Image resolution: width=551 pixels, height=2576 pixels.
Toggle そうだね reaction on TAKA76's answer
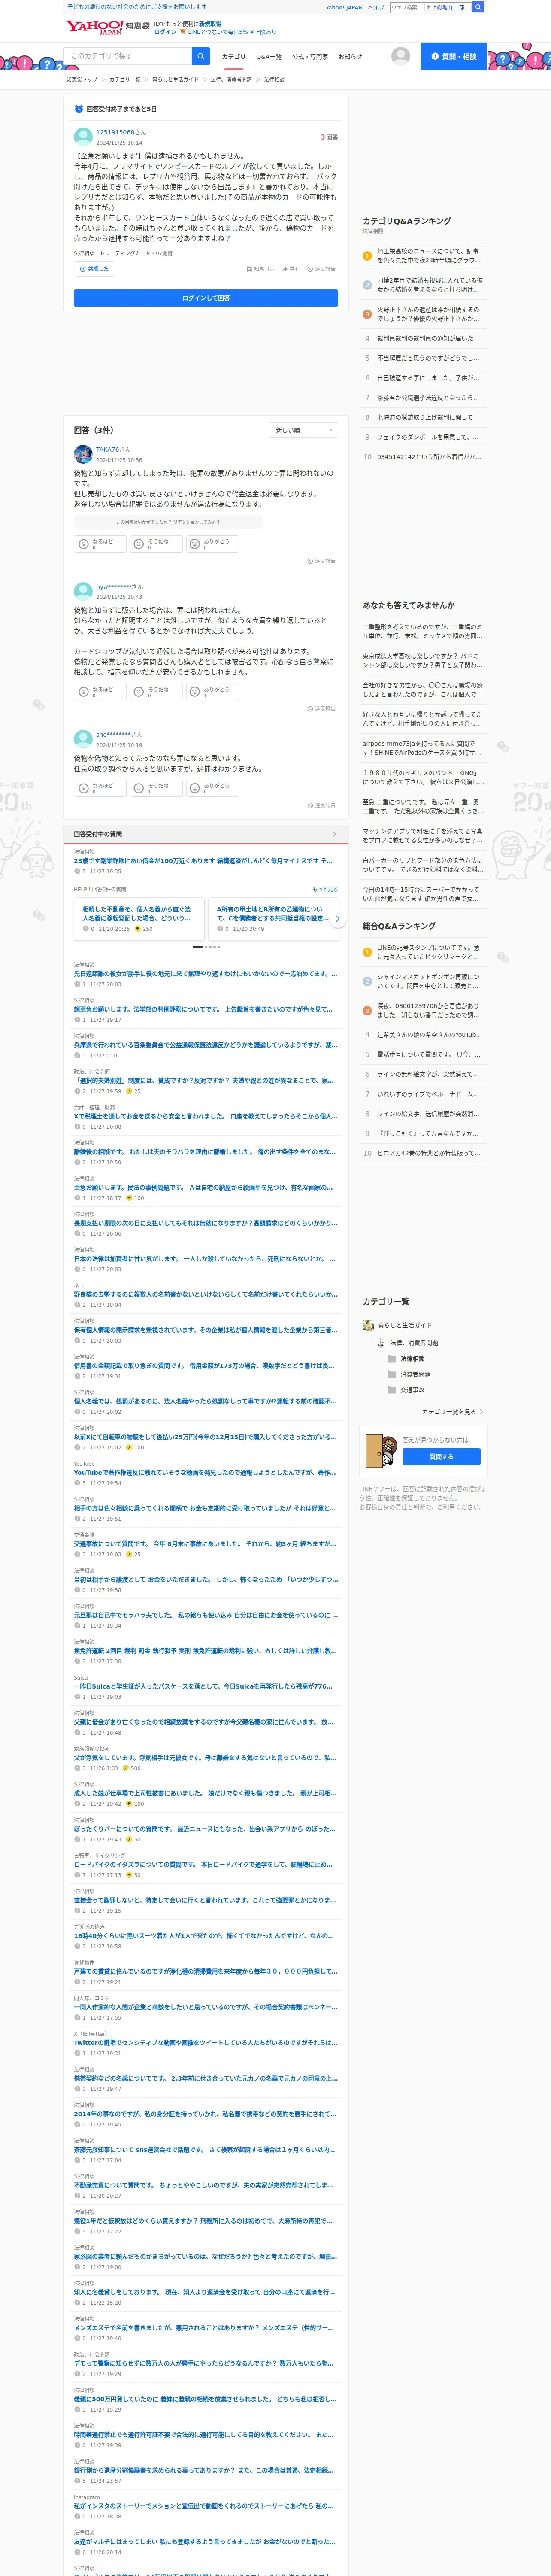pos(156,544)
